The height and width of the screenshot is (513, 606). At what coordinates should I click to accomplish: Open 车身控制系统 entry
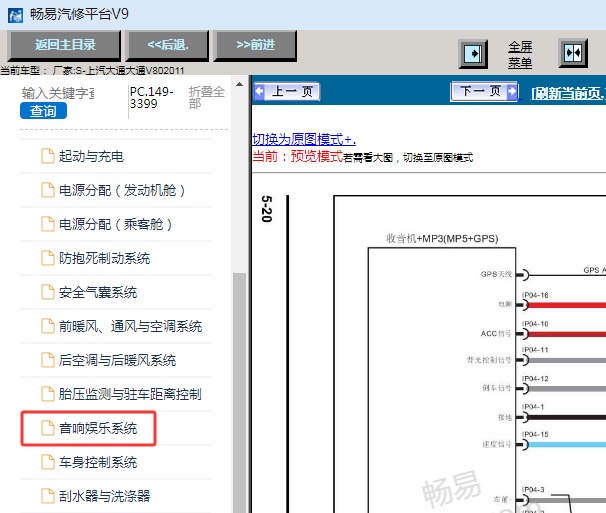click(x=98, y=462)
